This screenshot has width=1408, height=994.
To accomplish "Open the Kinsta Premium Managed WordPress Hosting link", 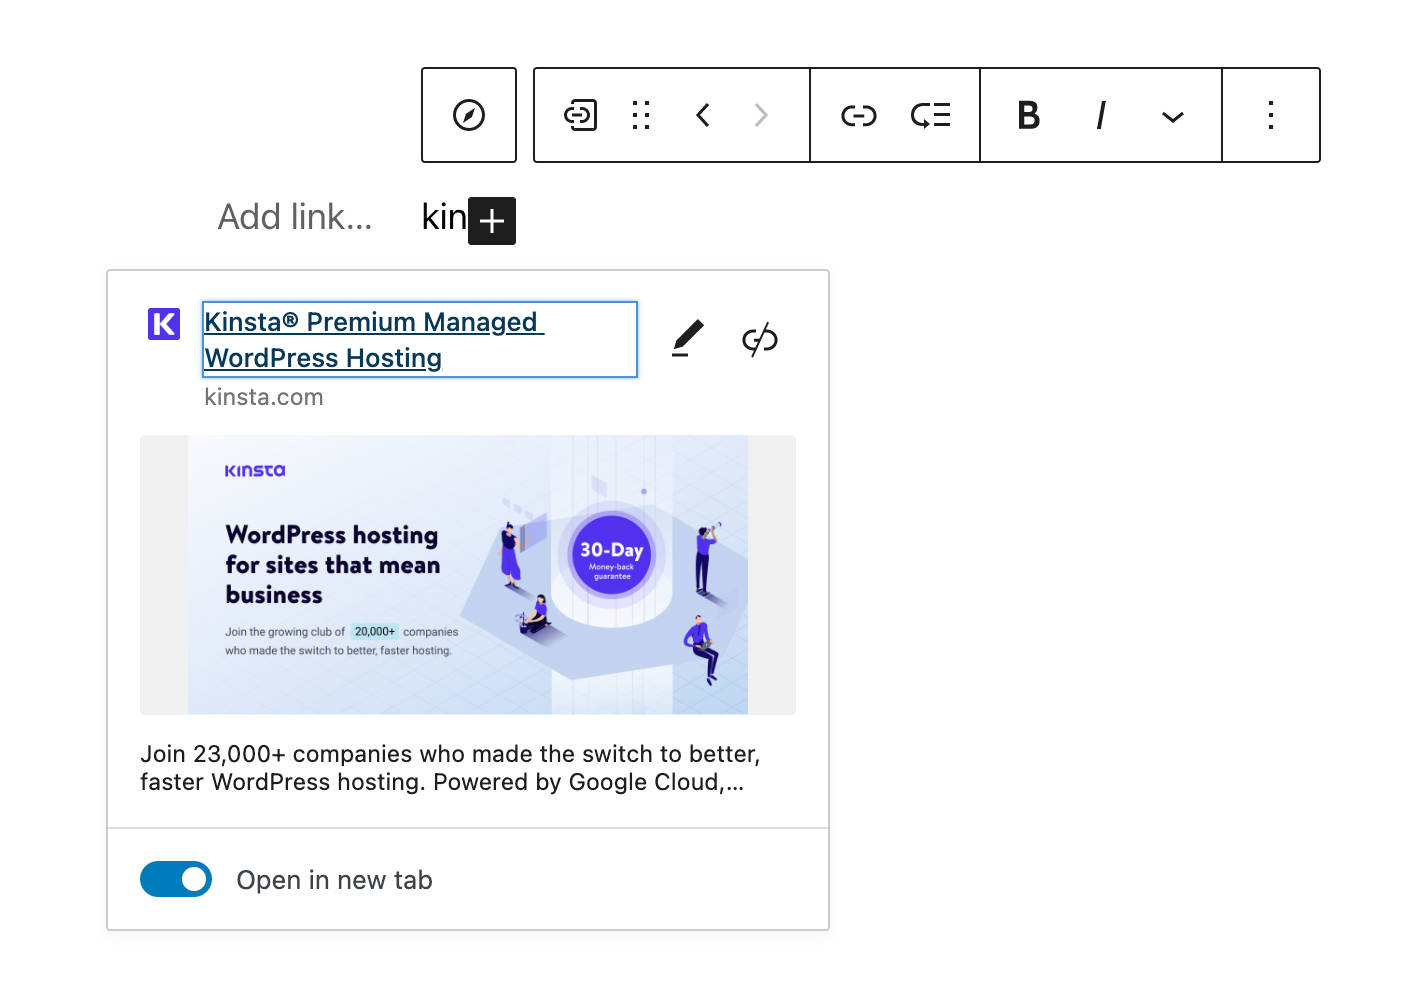I will (373, 339).
